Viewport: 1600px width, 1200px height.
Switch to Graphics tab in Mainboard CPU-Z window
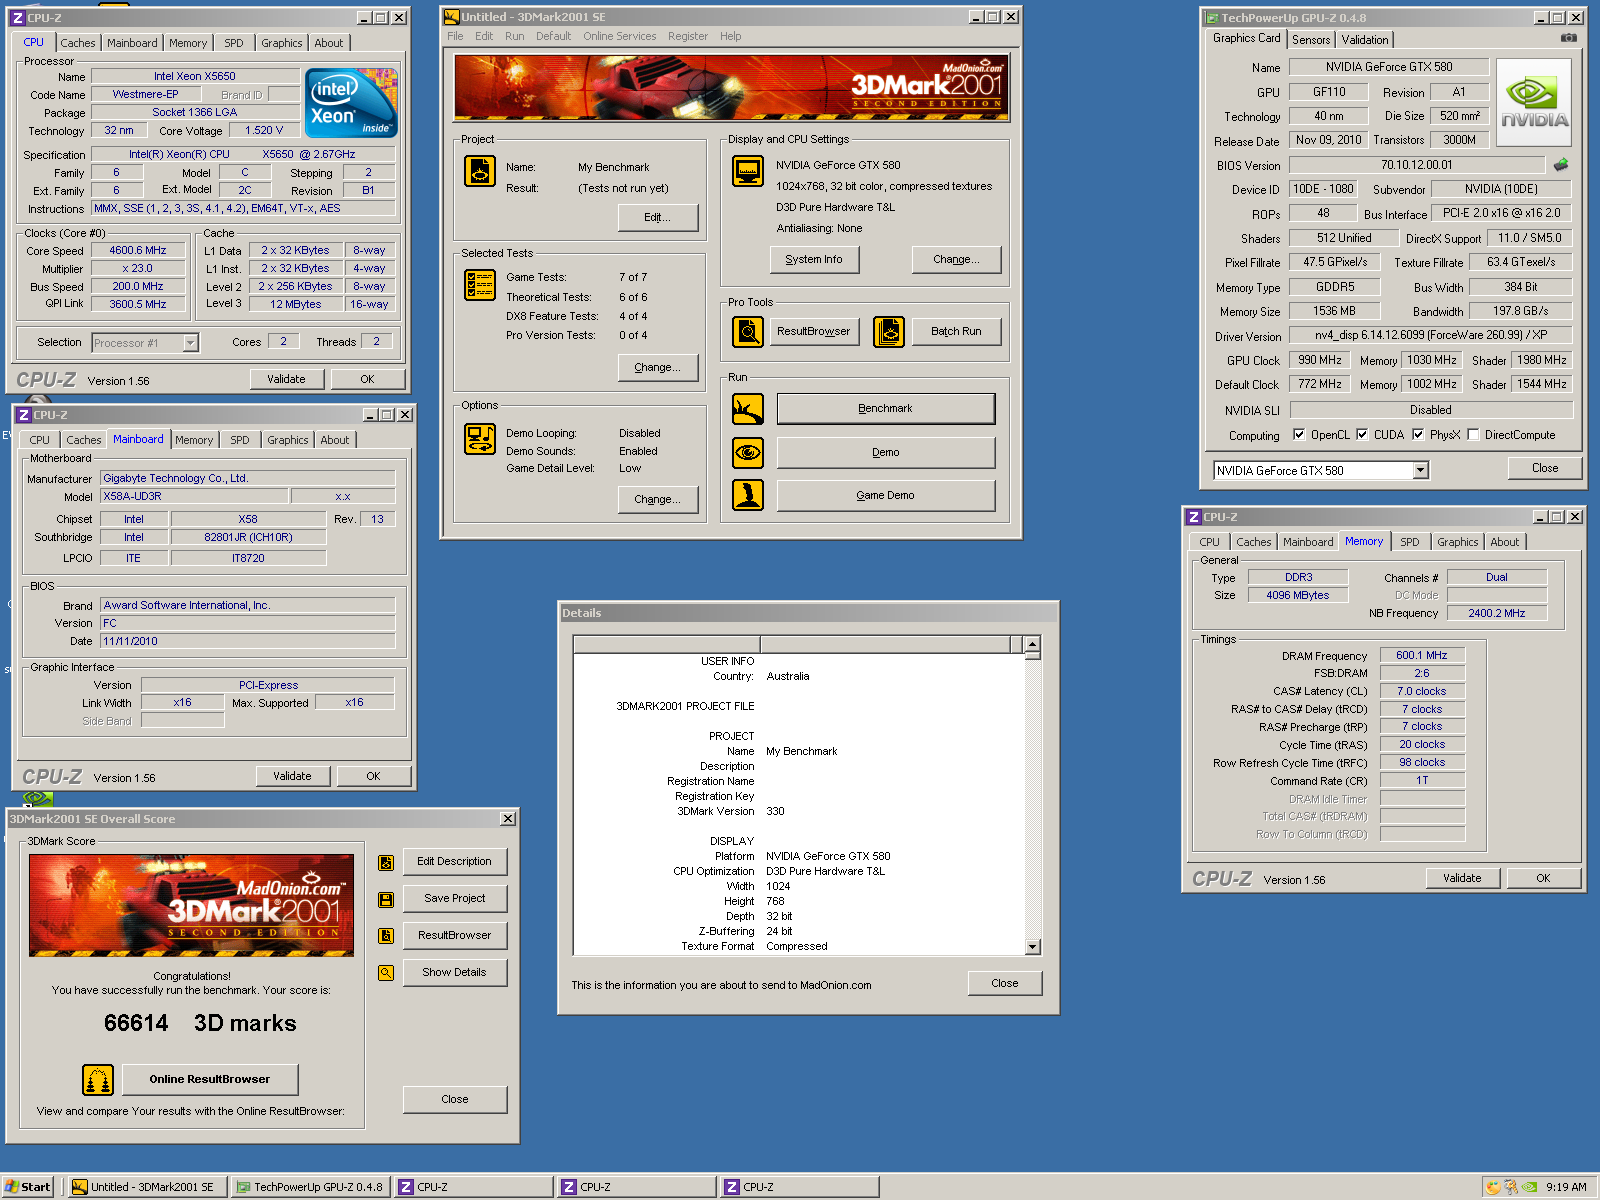tap(288, 440)
